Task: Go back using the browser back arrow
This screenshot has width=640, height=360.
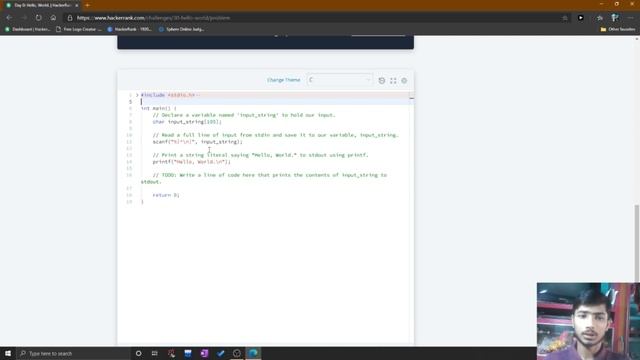Action: 9,18
